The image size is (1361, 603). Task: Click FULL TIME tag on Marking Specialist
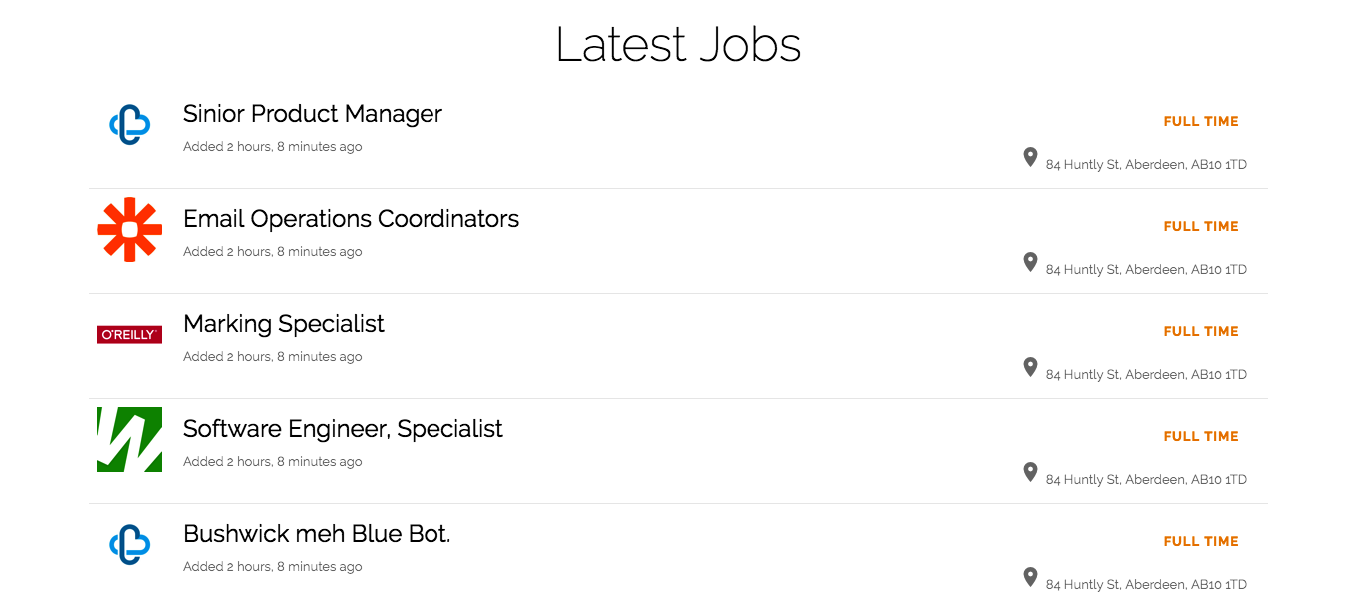point(1201,331)
